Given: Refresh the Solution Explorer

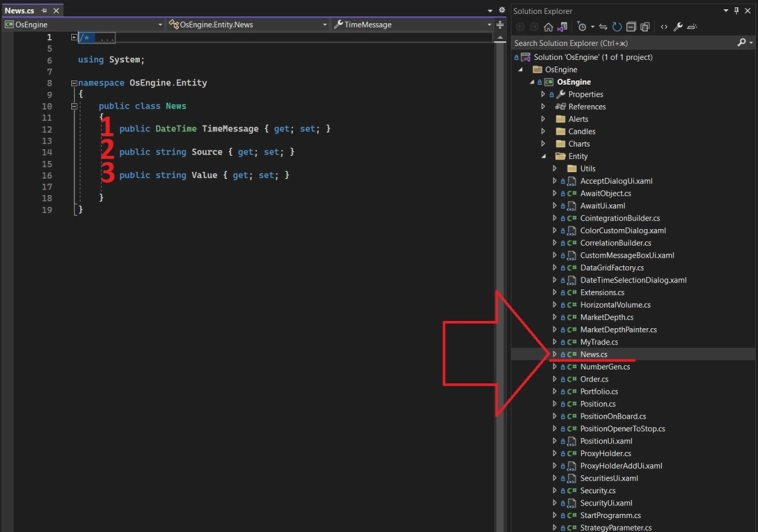Looking at the screenshot, I should coord(617,27).
